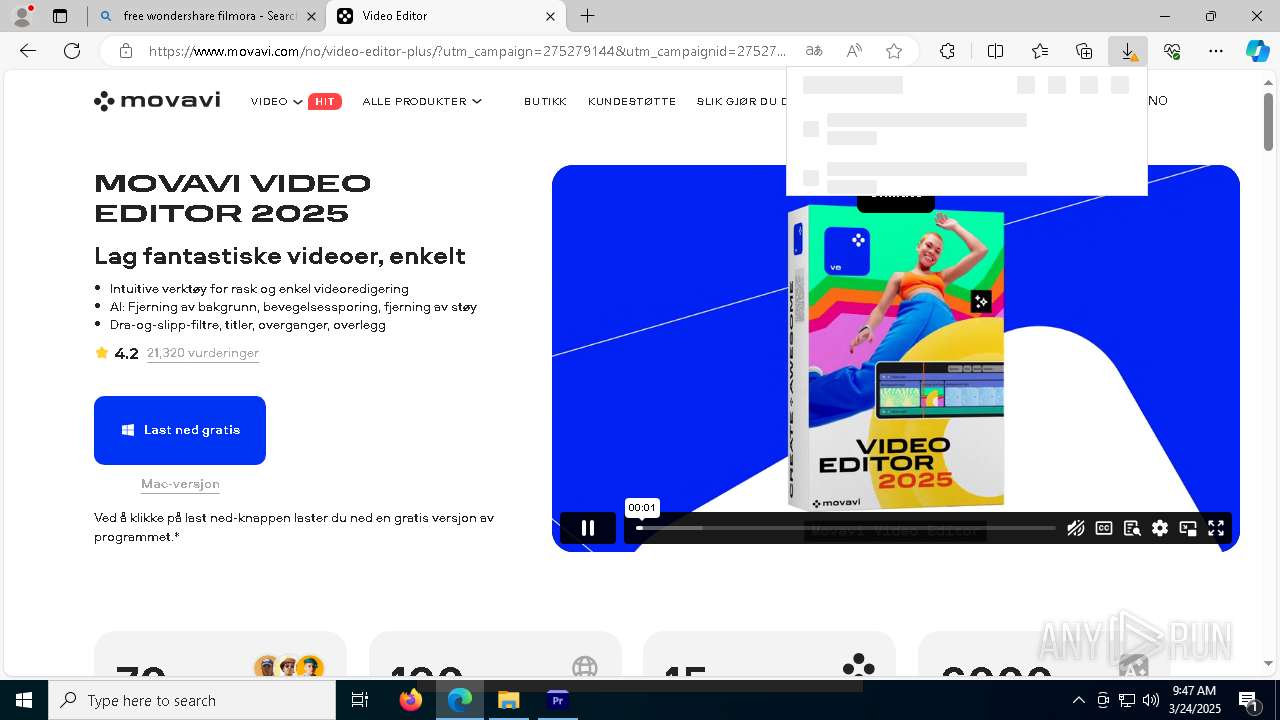Toggle the Downloads panel button
This screenshot has height=720, width=1280.
1128,51
